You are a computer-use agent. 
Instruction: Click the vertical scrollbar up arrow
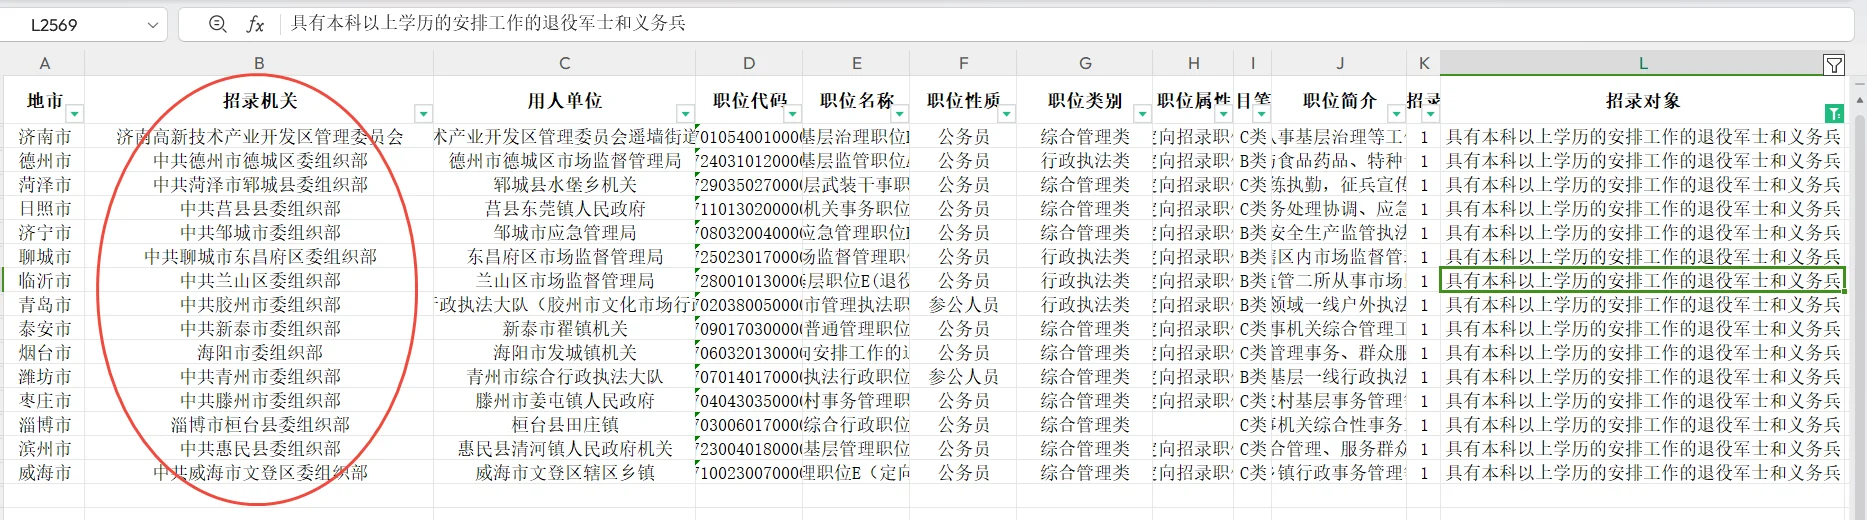point(1859,100)
